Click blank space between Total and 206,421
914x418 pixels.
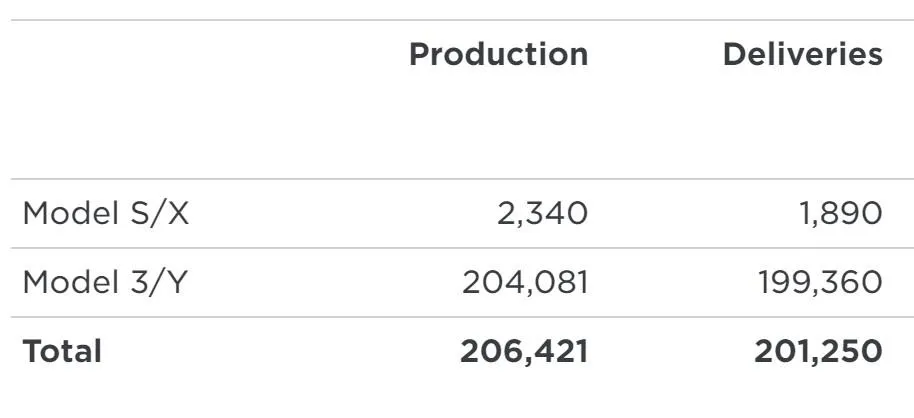280,351
